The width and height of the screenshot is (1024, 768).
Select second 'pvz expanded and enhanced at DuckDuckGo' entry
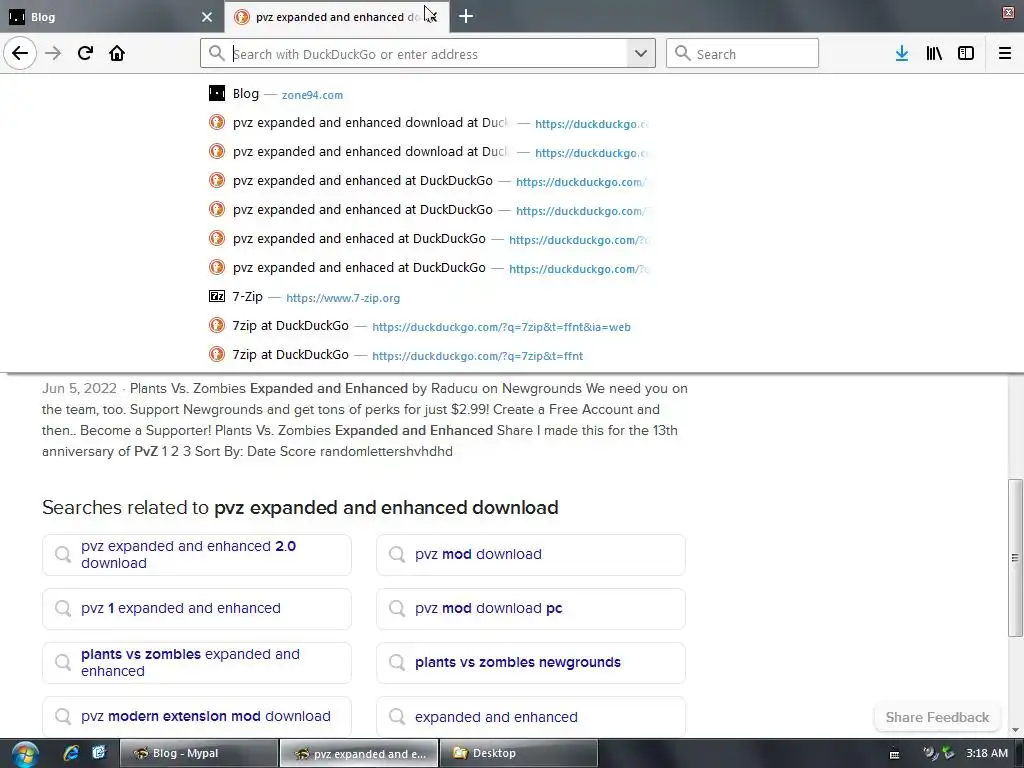tap(428, 210)
